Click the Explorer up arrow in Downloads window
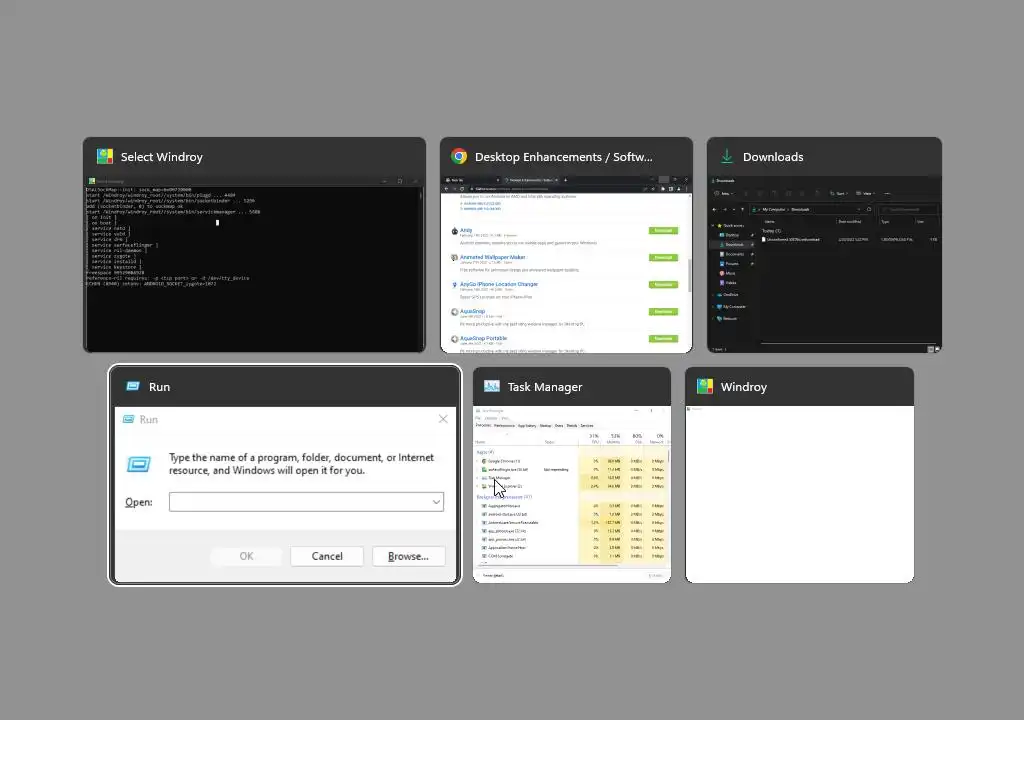Screen dimensions: 1024x768 [x=743, y=210]
